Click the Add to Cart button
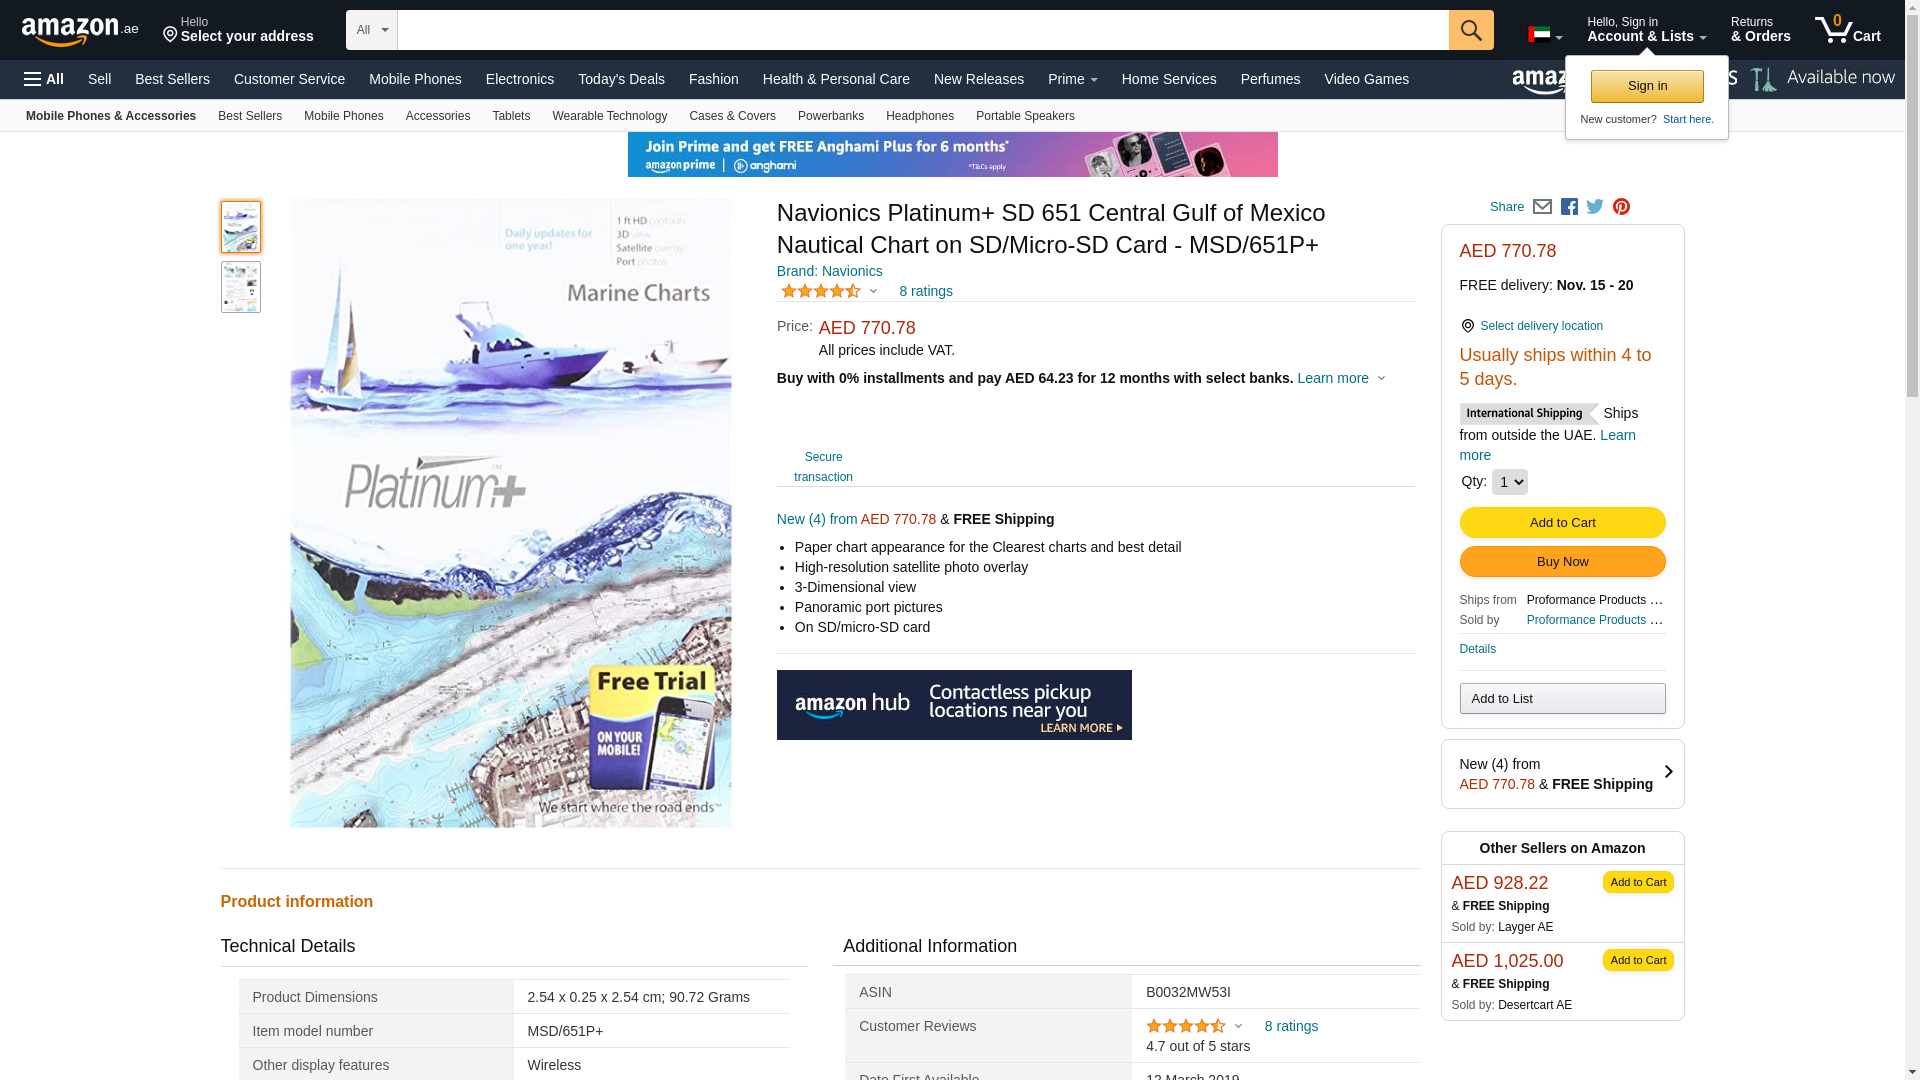The image size is (1920, 1080). point(1562,522)
